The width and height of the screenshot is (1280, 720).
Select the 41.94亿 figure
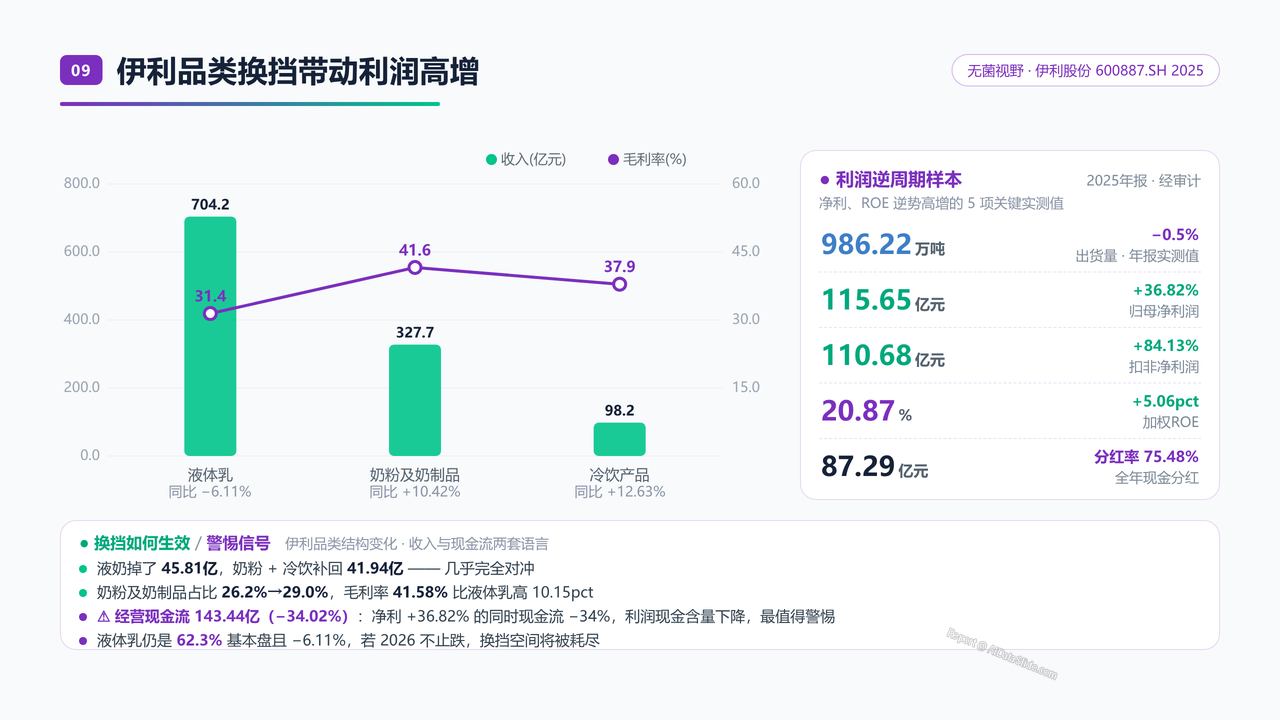377,568
